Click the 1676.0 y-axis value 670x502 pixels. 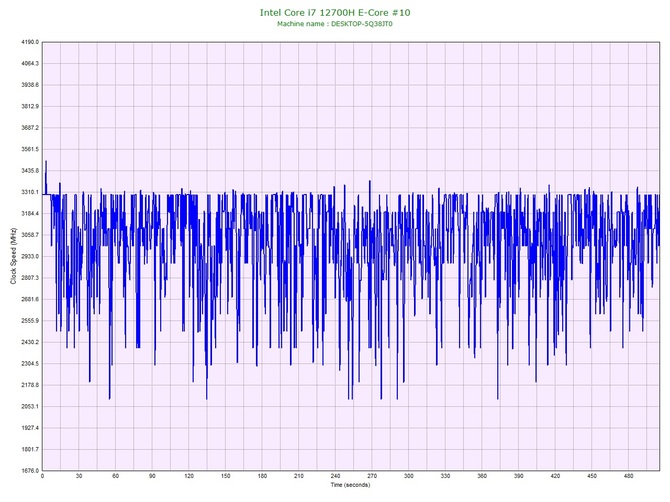tap(30, 471)
